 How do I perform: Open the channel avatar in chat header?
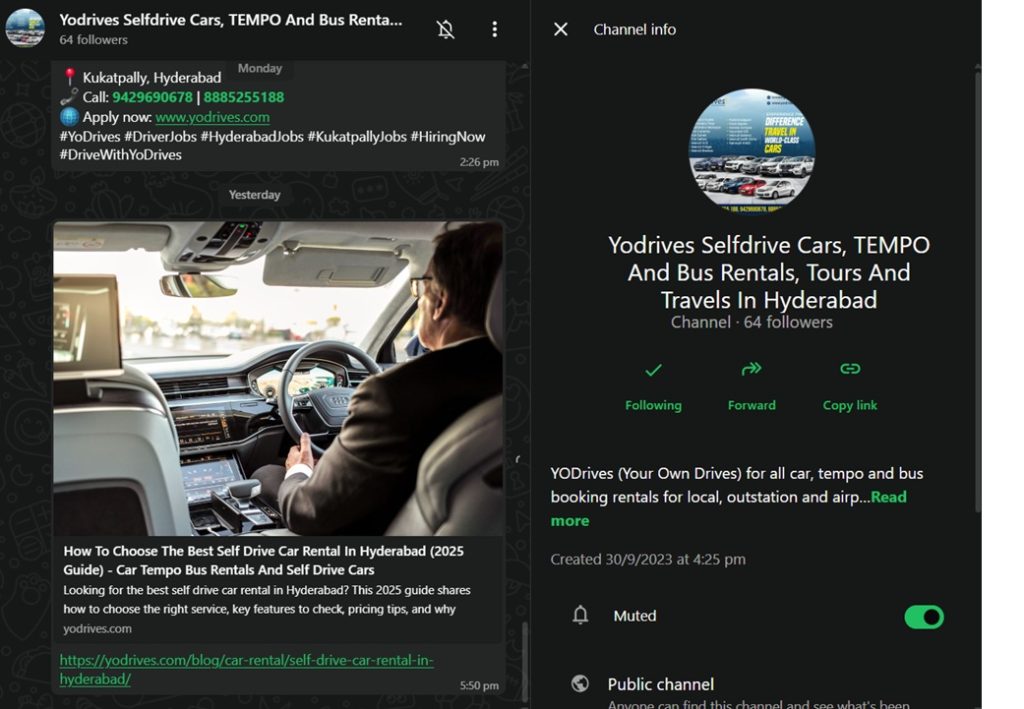coord(25,28)
